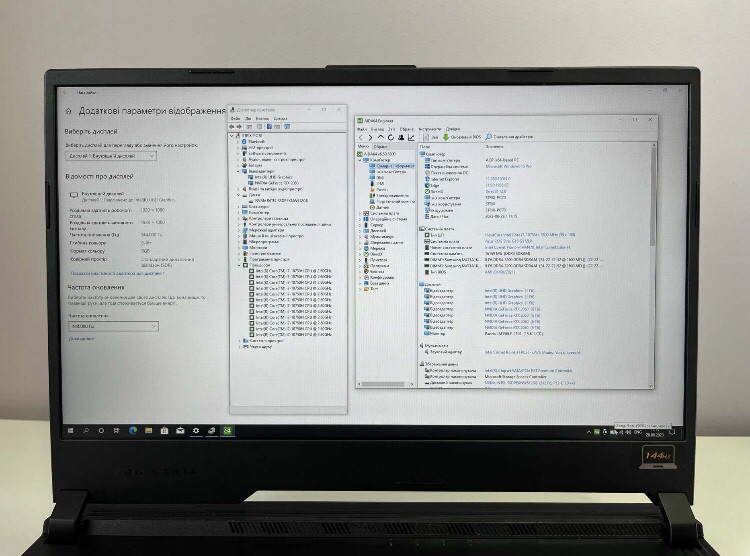The width and height of the screenshot is (750, 556).
Task: Click the Windows Start button
Action: [72, 429]
